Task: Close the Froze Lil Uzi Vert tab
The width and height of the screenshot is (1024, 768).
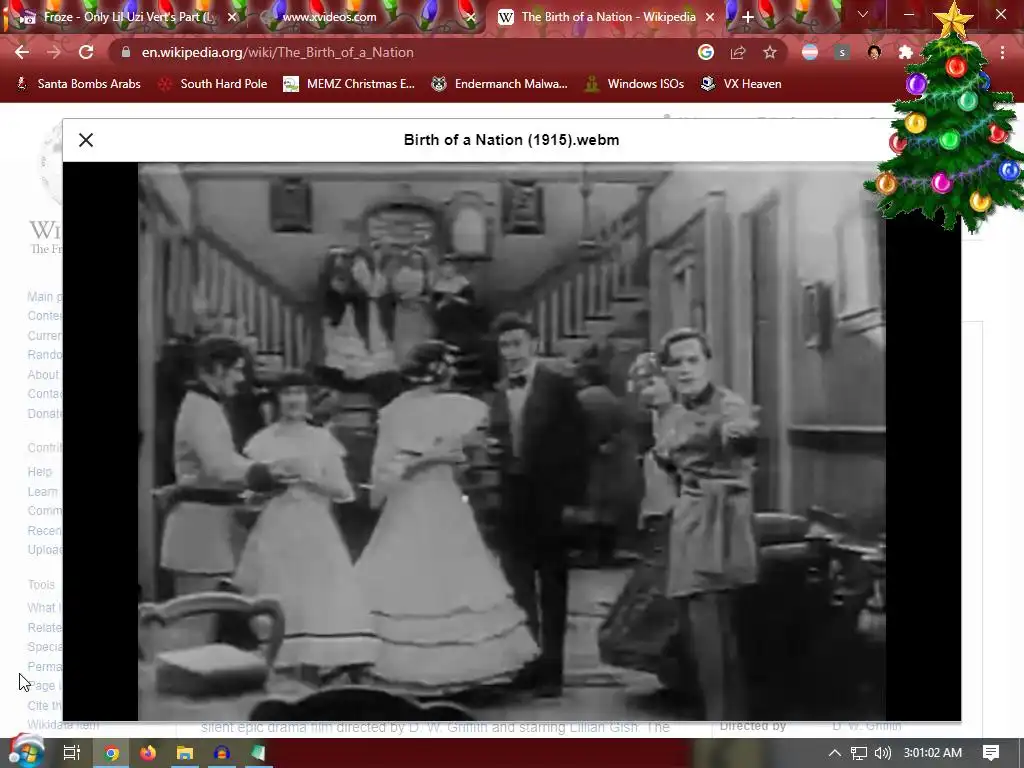Action: [x=232, y=17]
